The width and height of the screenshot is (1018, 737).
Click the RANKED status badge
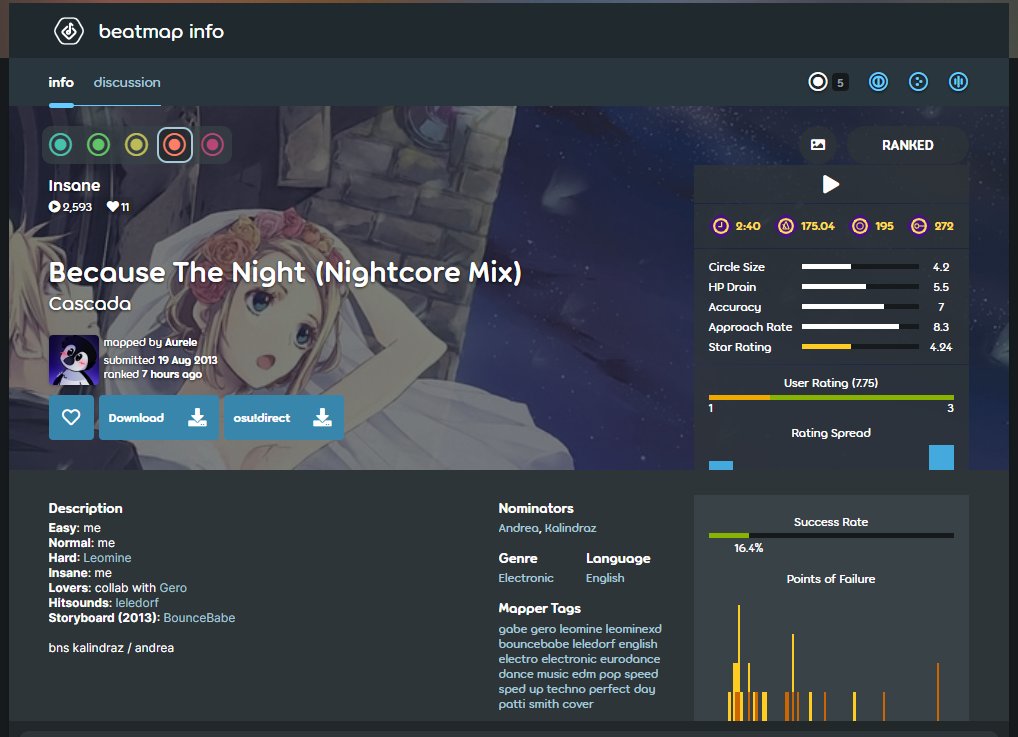click(907, 145)
